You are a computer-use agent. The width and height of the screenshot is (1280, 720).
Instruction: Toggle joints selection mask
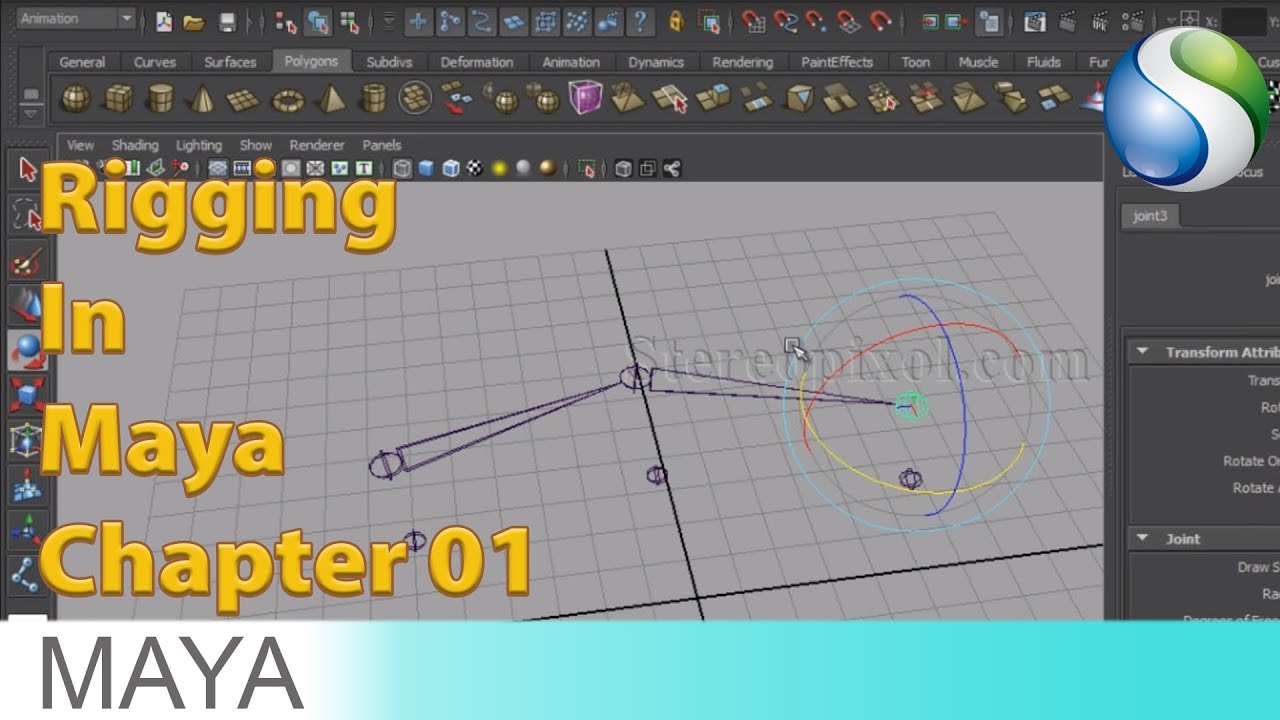pyautogui.click(x=450, y=21)
